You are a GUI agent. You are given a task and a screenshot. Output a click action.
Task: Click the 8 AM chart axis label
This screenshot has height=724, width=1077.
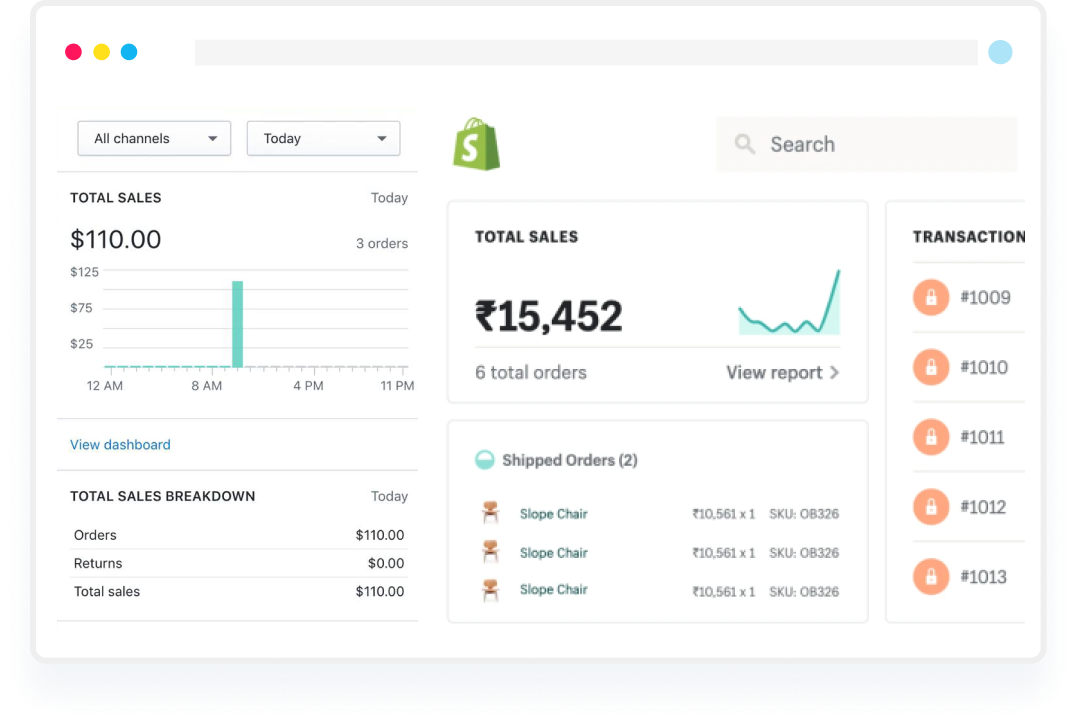pos(207,386)
